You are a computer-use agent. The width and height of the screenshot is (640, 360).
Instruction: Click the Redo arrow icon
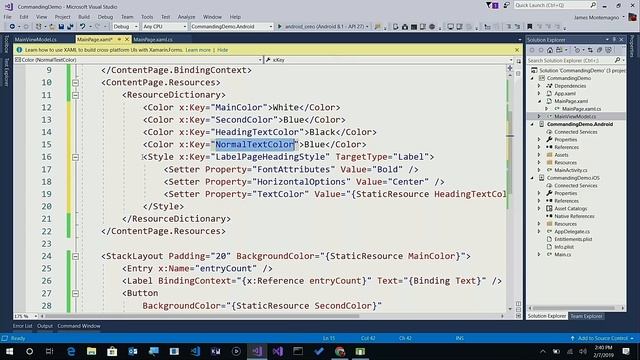98,27
